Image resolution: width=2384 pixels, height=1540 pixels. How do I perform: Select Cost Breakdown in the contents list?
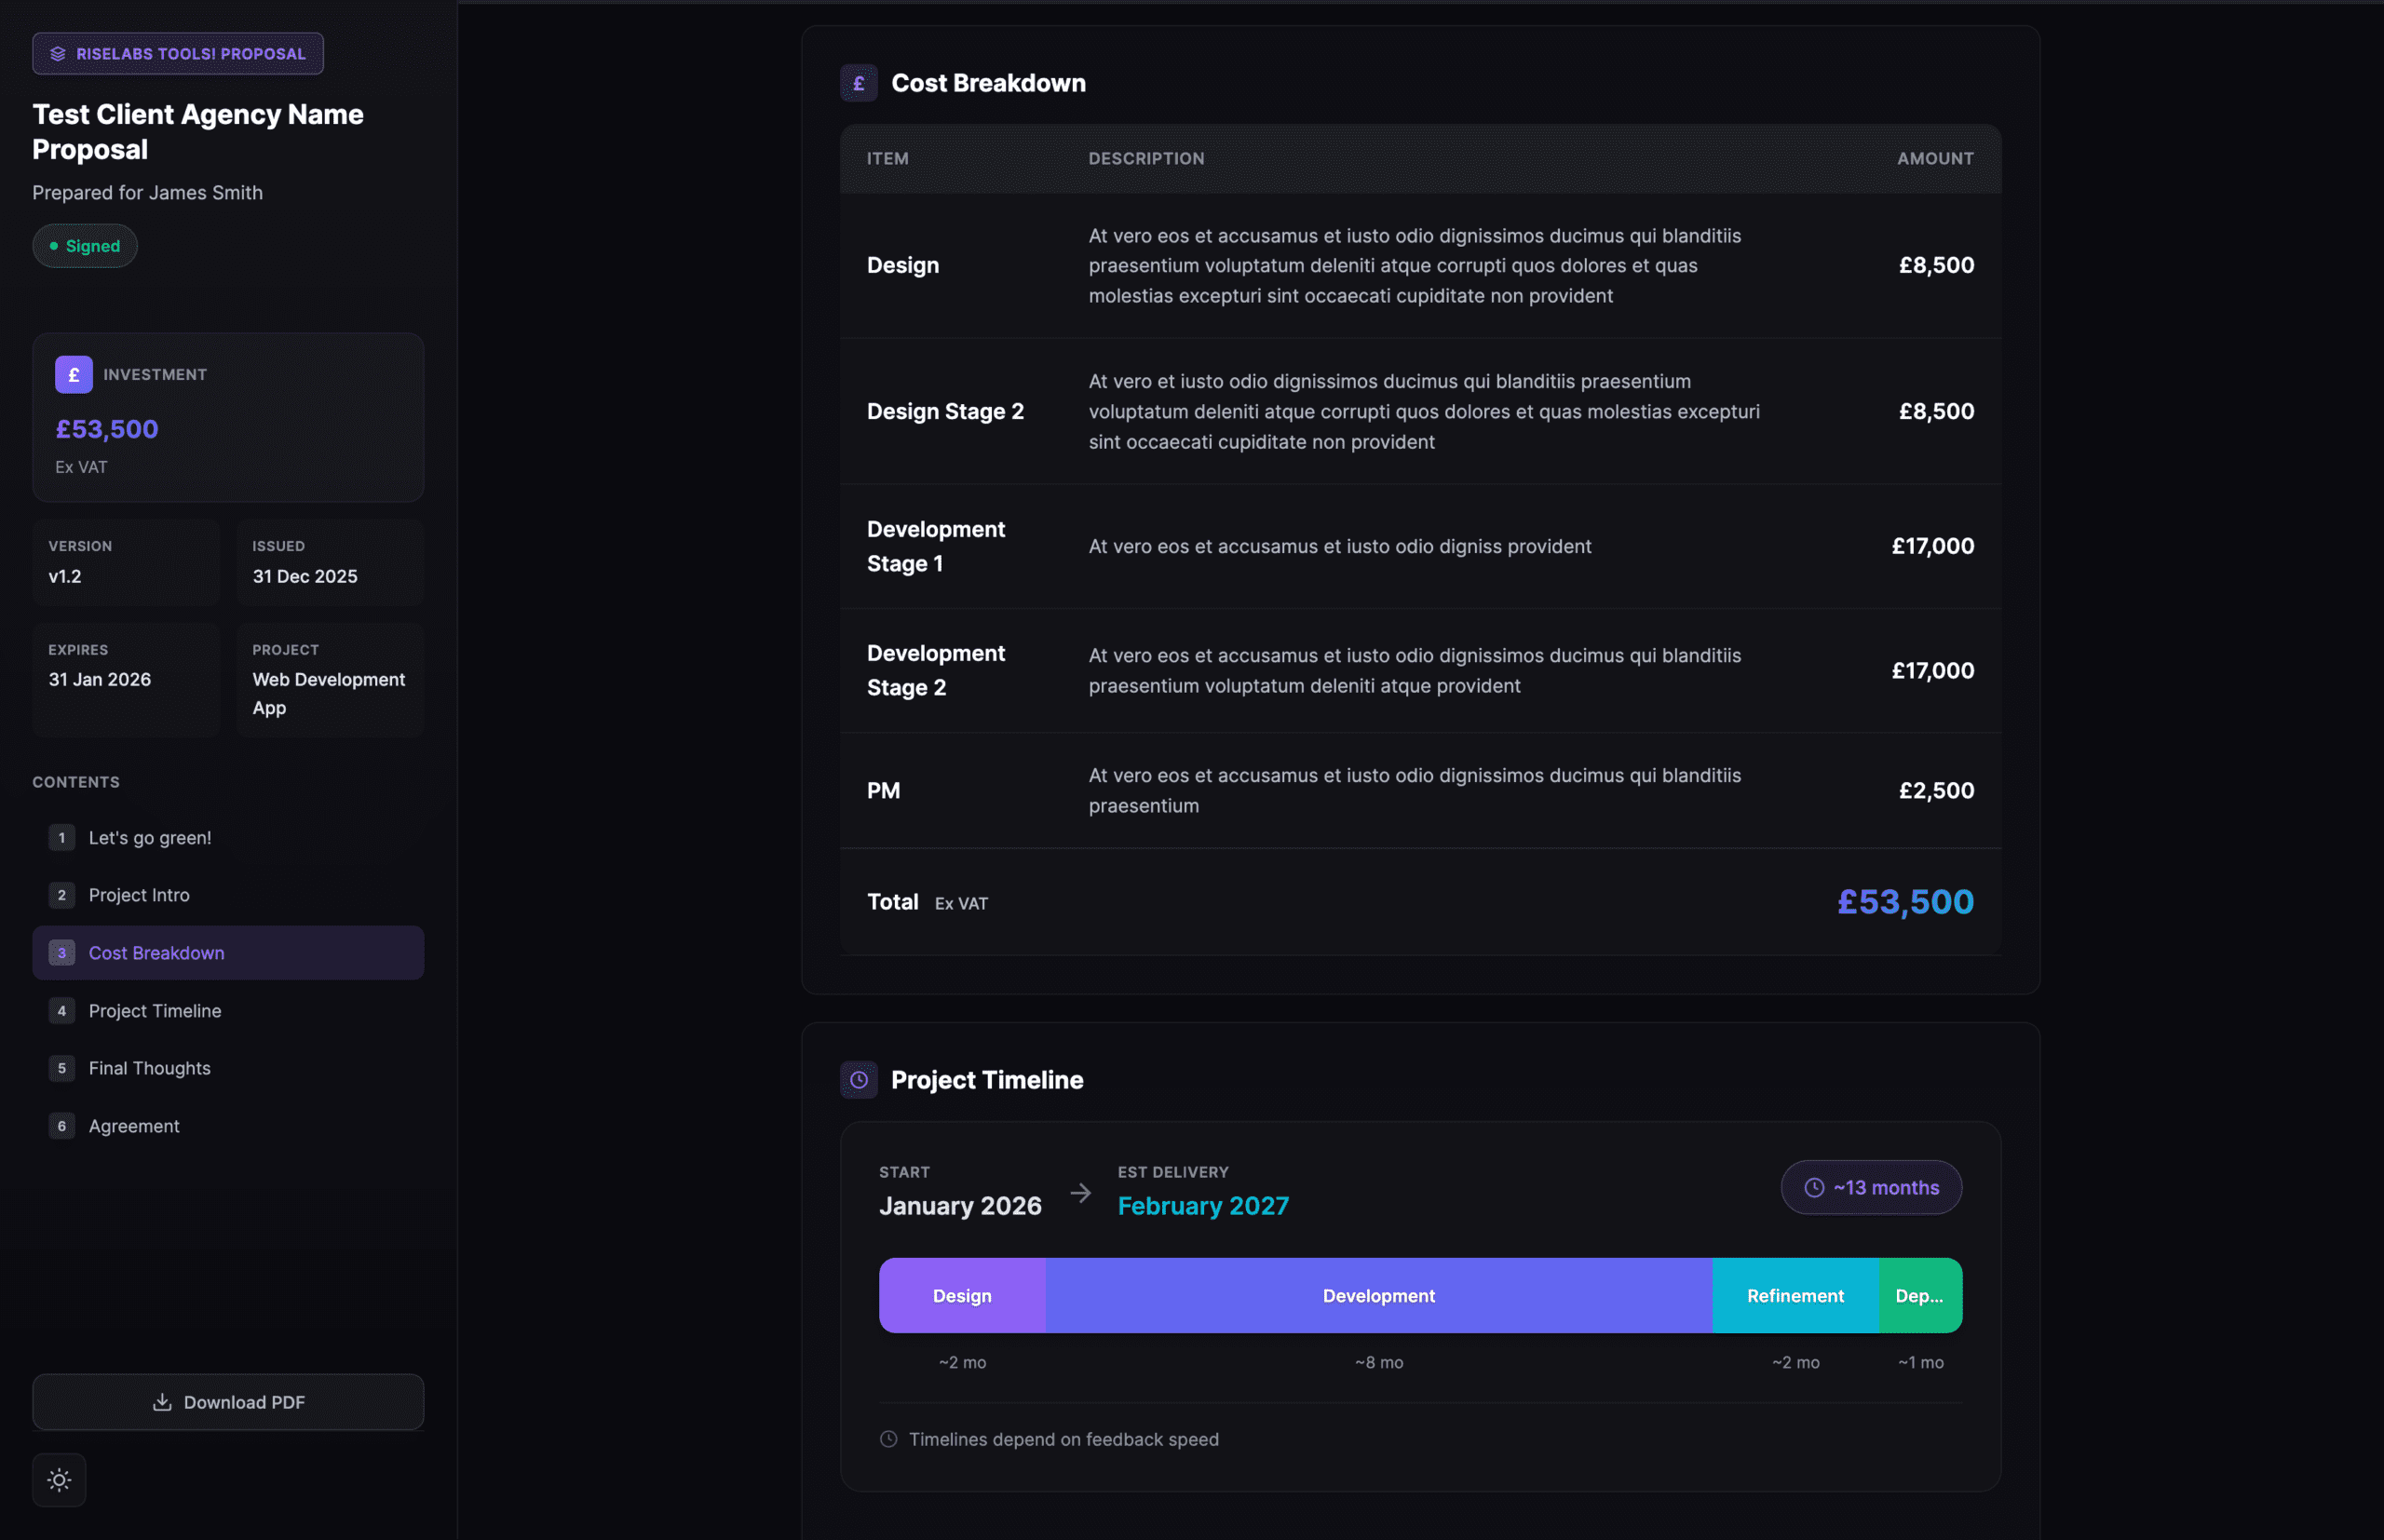[156, 952]
